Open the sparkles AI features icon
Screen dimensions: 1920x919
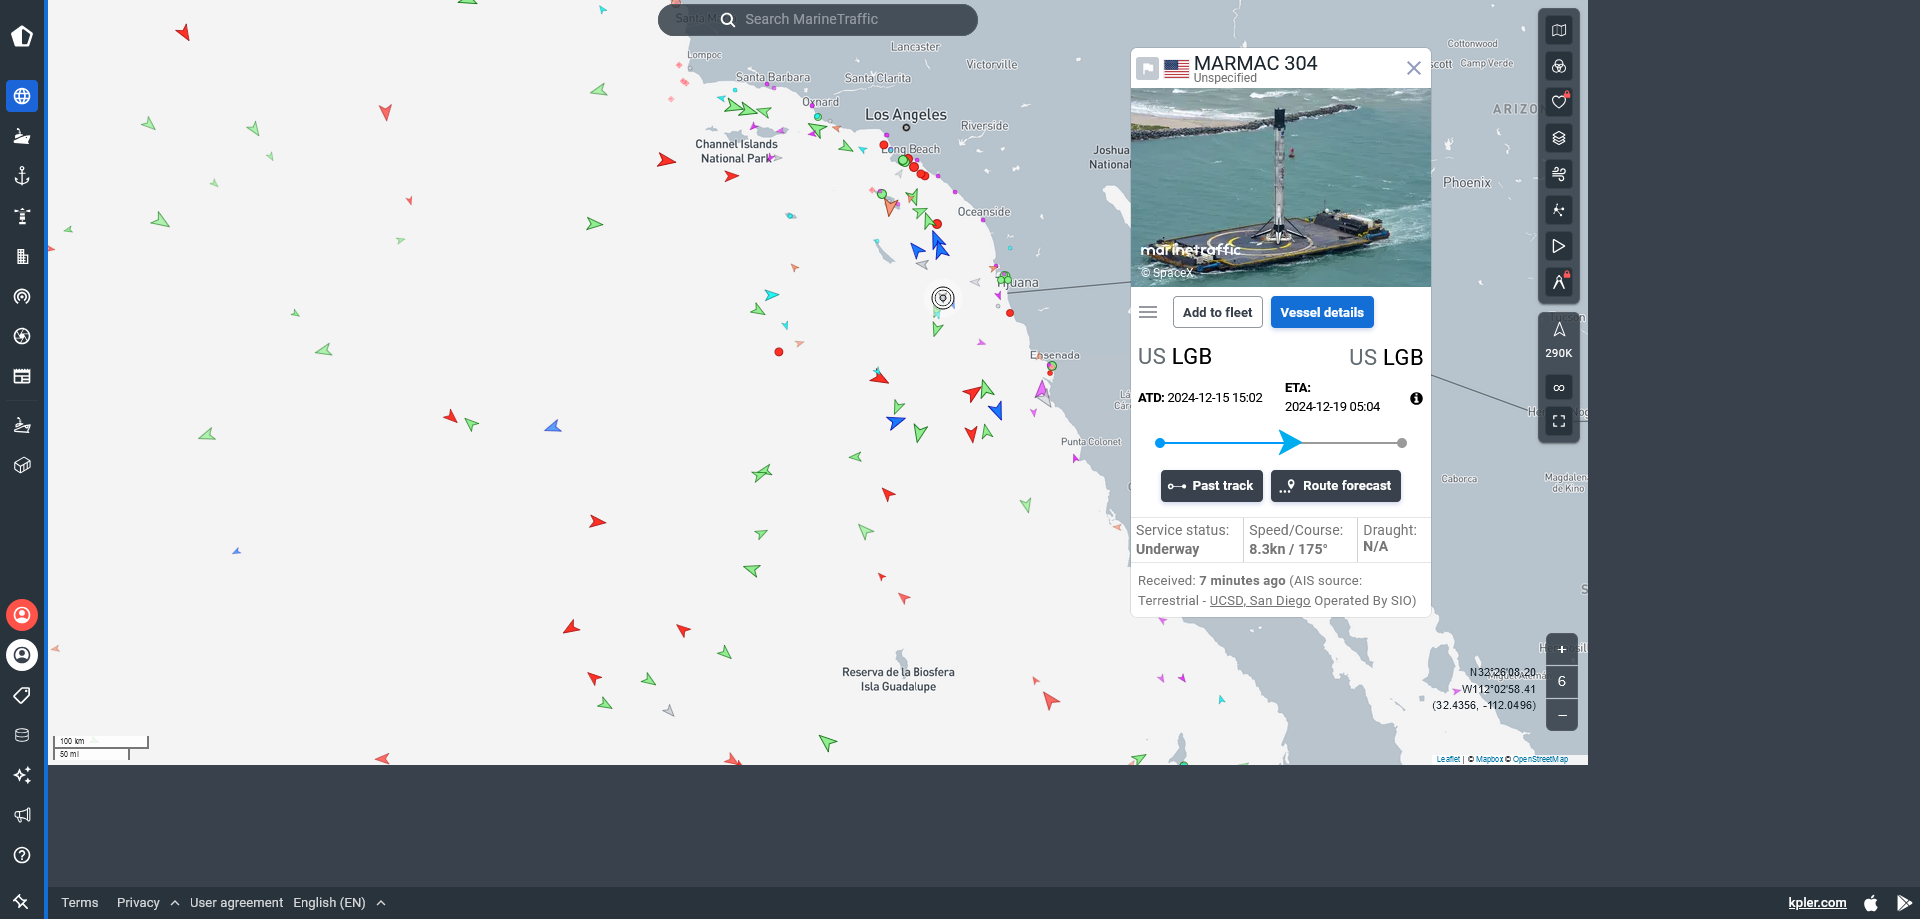22,775
